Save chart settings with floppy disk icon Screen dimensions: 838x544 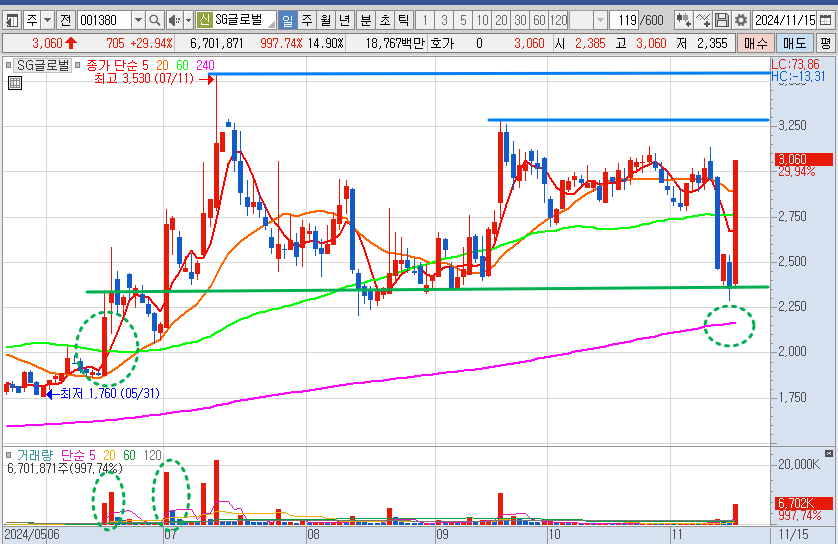click(x=721, y=21)
